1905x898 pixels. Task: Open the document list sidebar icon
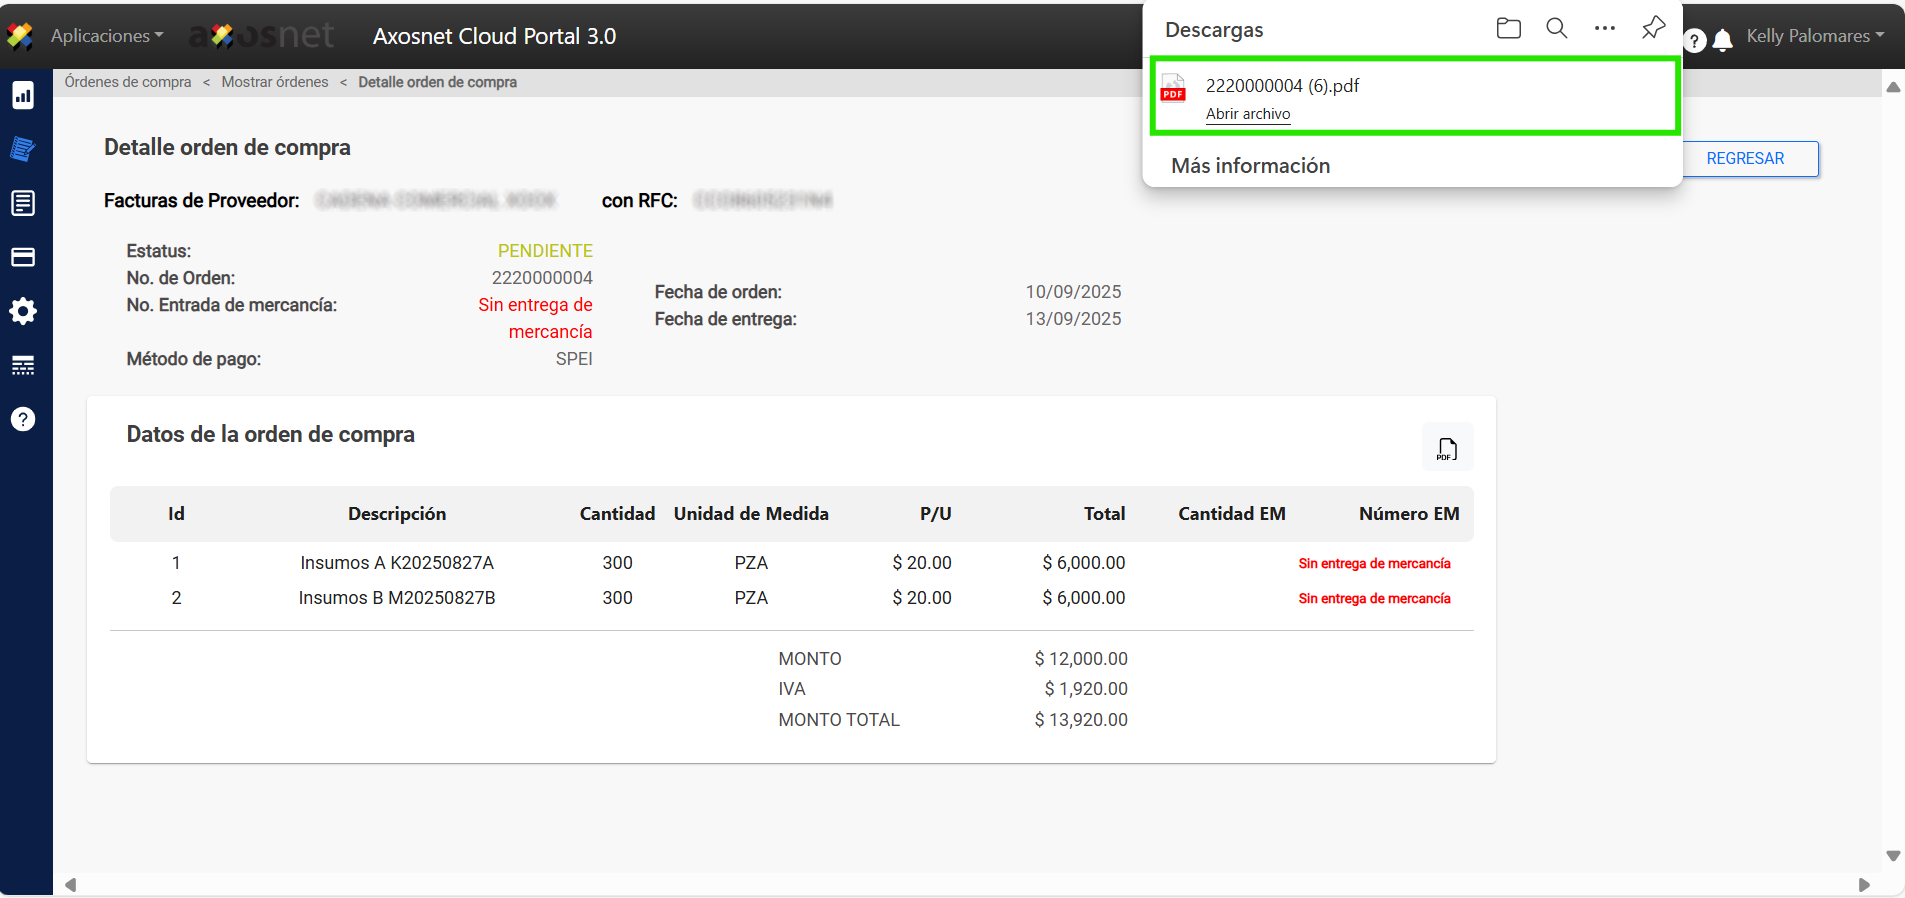point(23,204)
